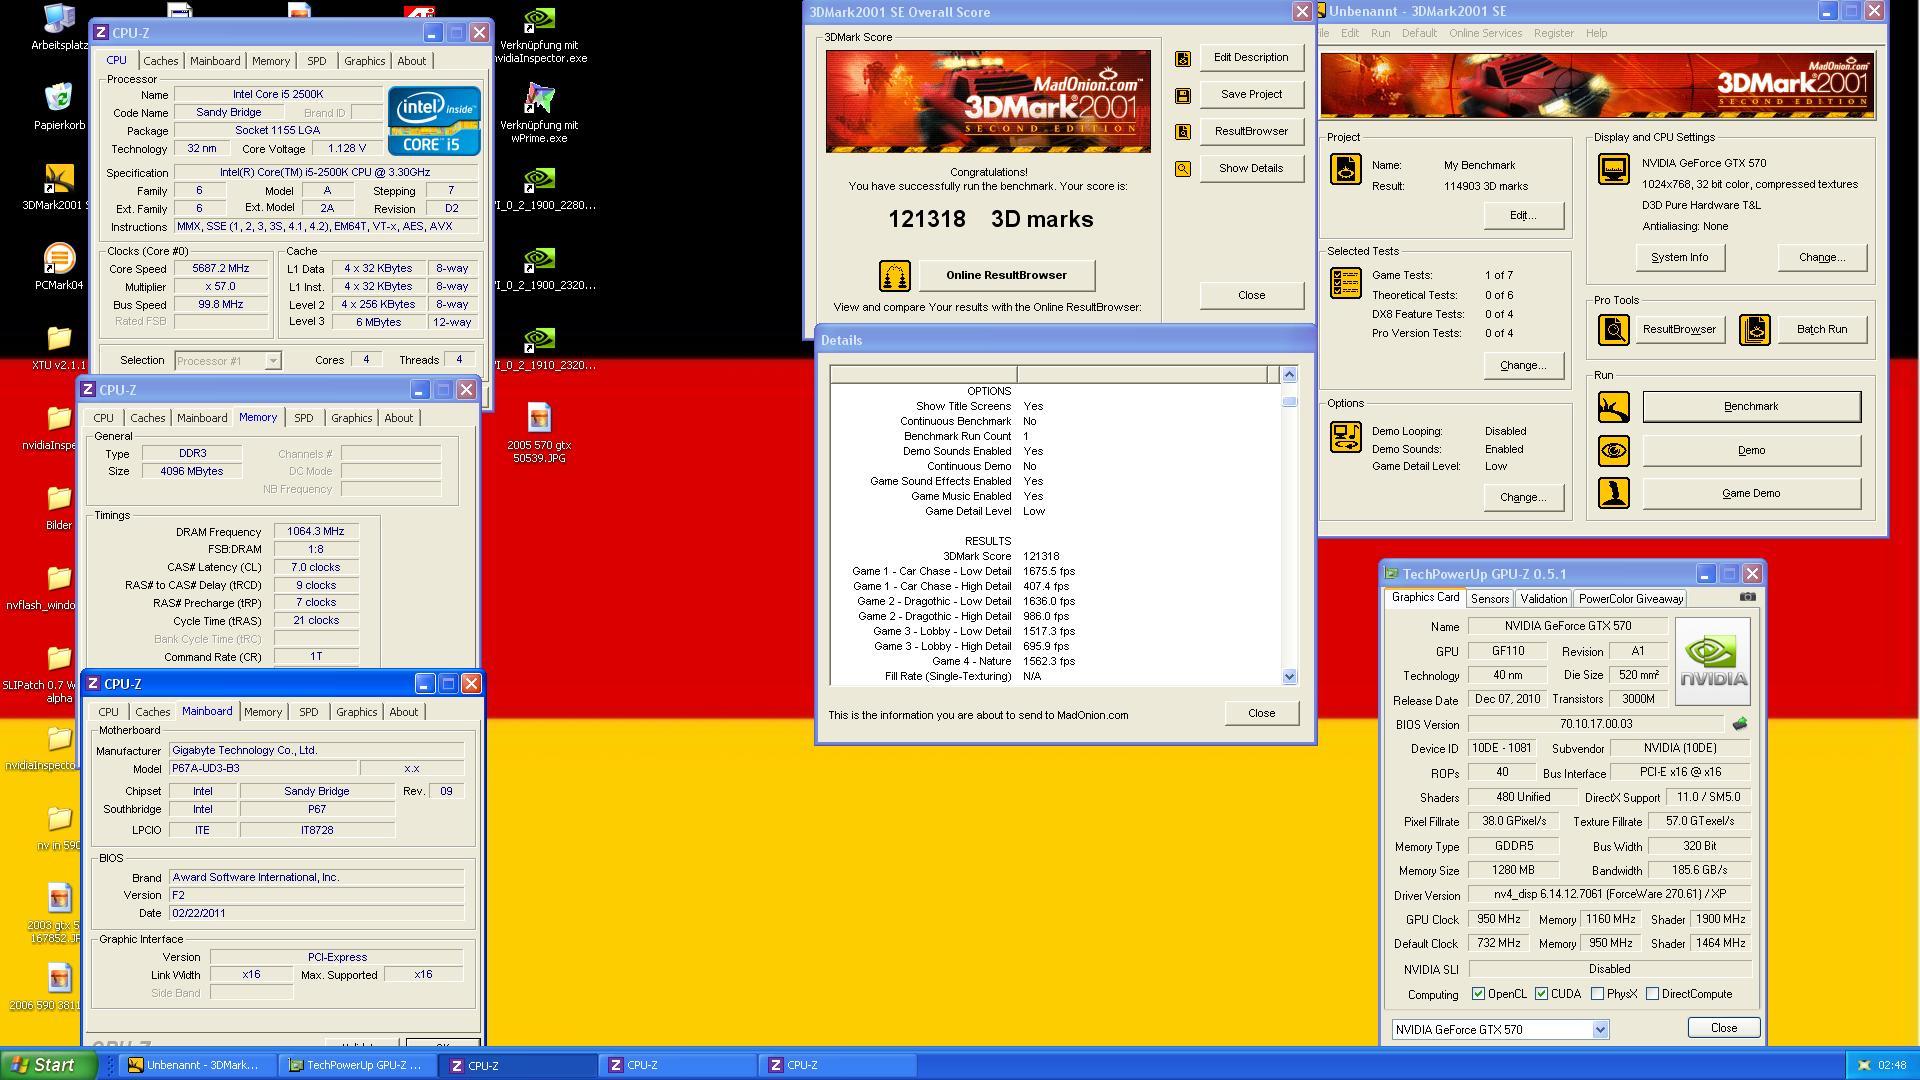This screenshot has width=1920, height=1080.
Task: Click the System Info button
Action: coord(1679,257)
